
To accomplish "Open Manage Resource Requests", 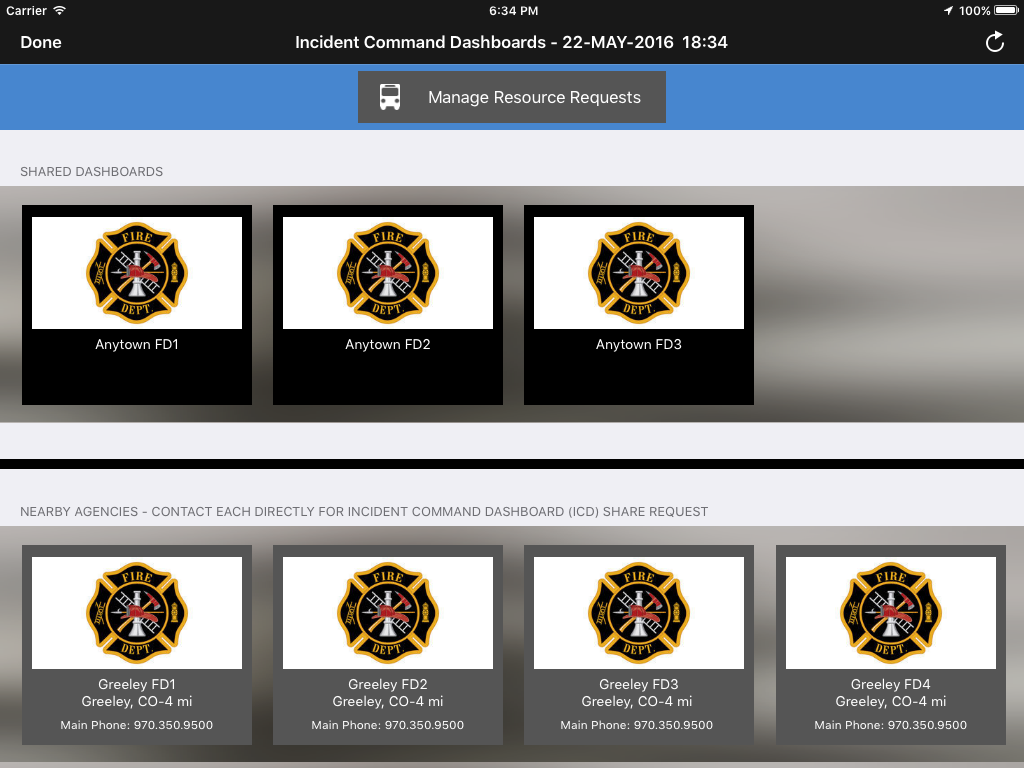I will pos(534,97).
